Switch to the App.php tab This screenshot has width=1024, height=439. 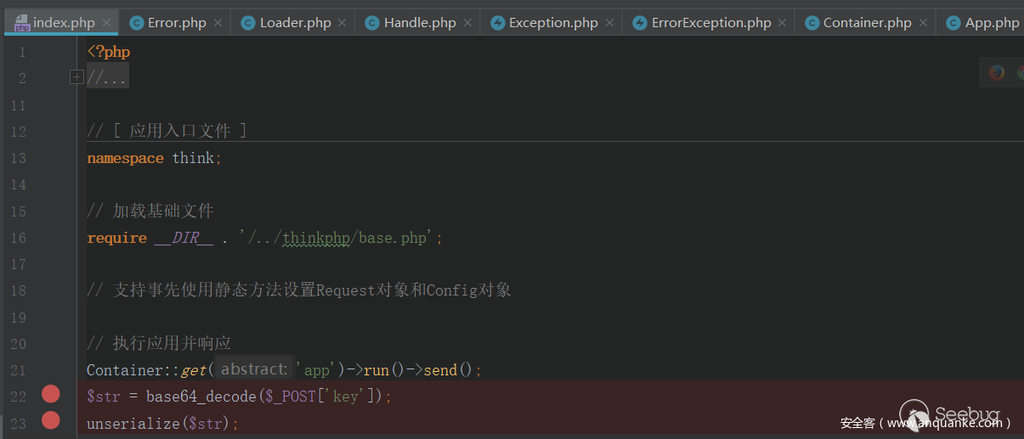pyautogui.click(x=991, y=22)
